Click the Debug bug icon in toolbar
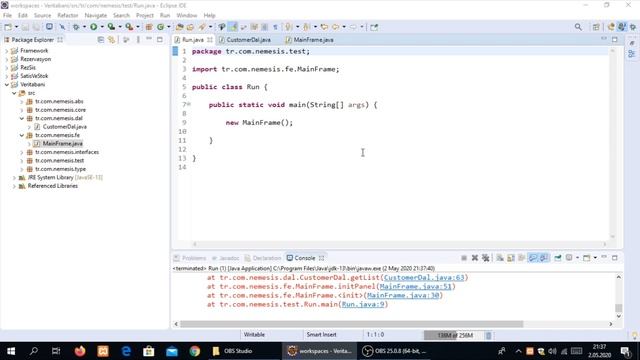 click(x=76, y=27)
